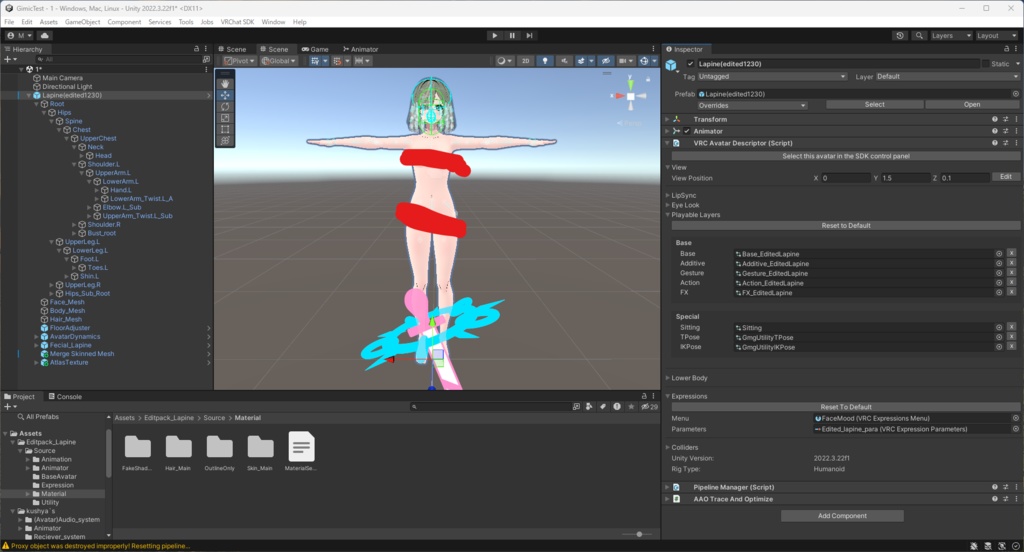
Task: Click Transform component help icon
Action: (995, 120)
